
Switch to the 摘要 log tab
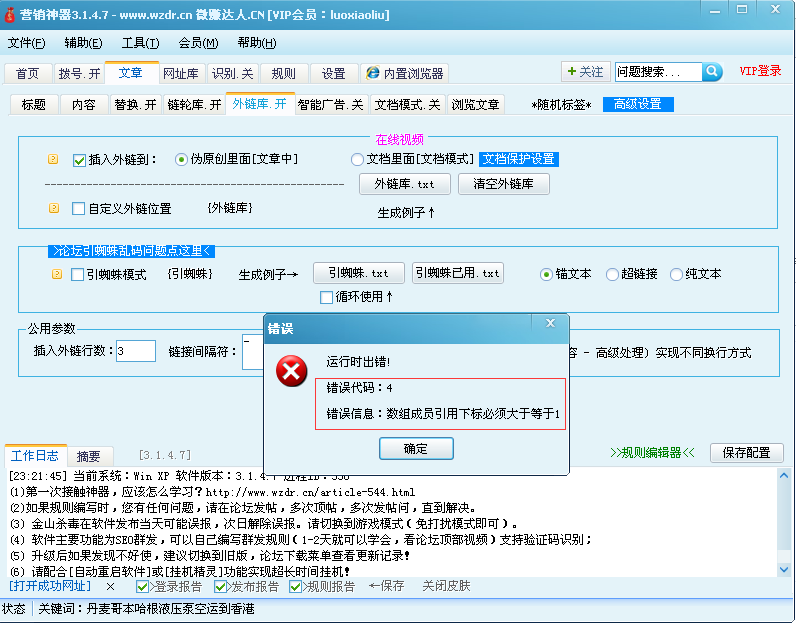pos(88,456)
